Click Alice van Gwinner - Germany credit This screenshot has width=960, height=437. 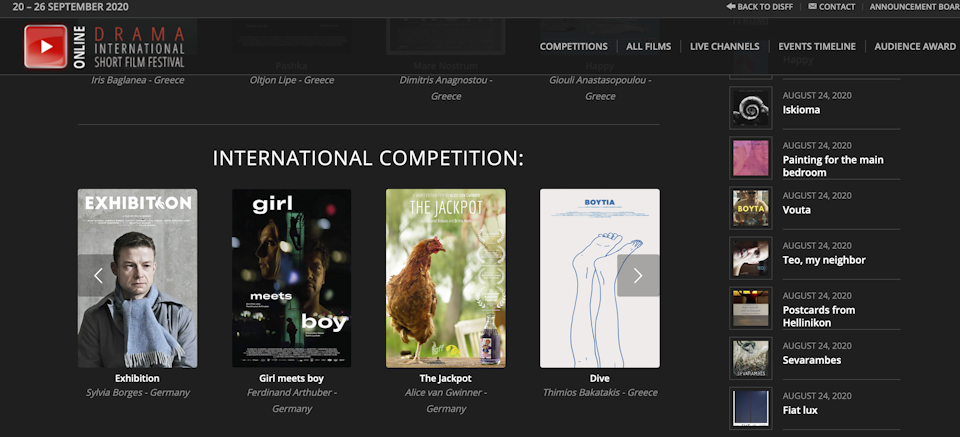[x=446, y=400]
